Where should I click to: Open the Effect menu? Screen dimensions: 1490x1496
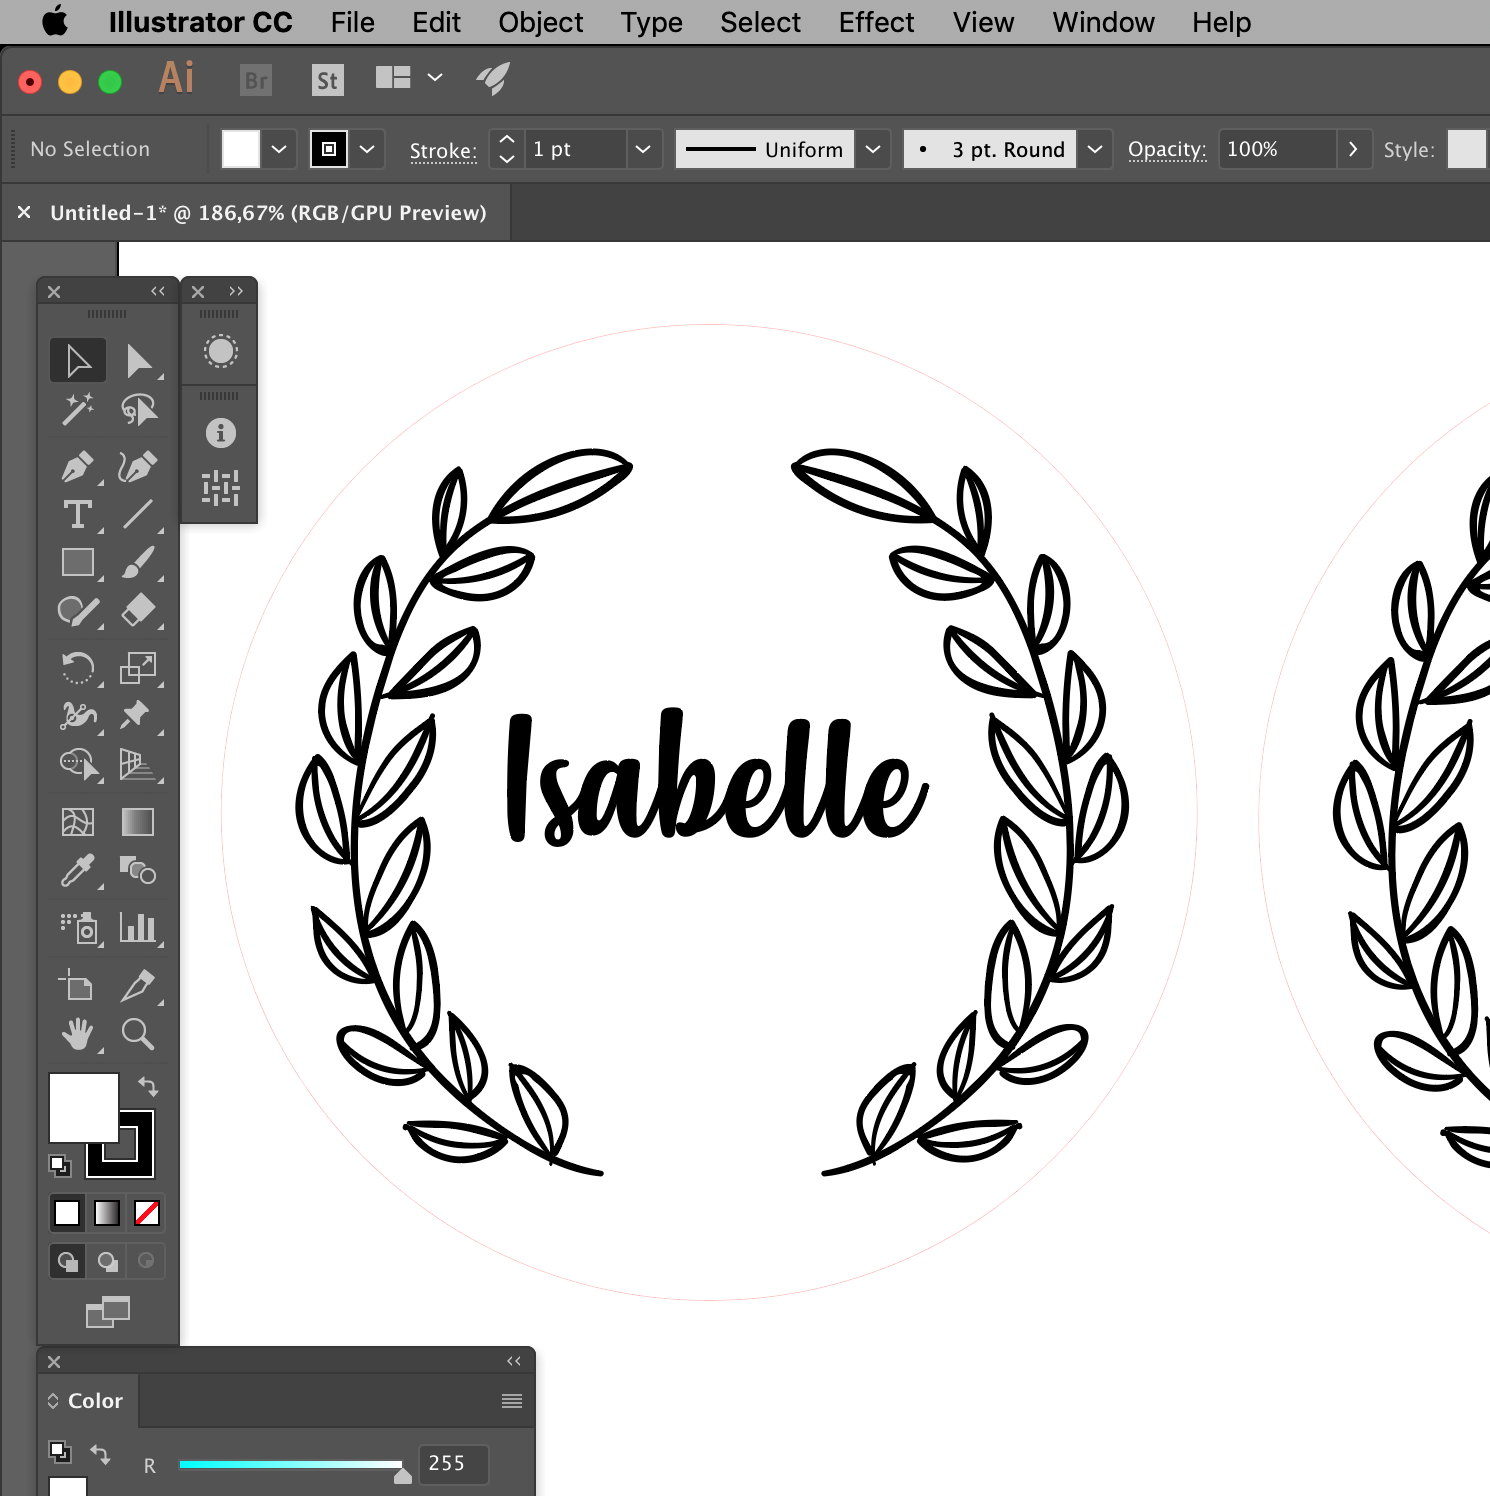[x=876, y=22]
